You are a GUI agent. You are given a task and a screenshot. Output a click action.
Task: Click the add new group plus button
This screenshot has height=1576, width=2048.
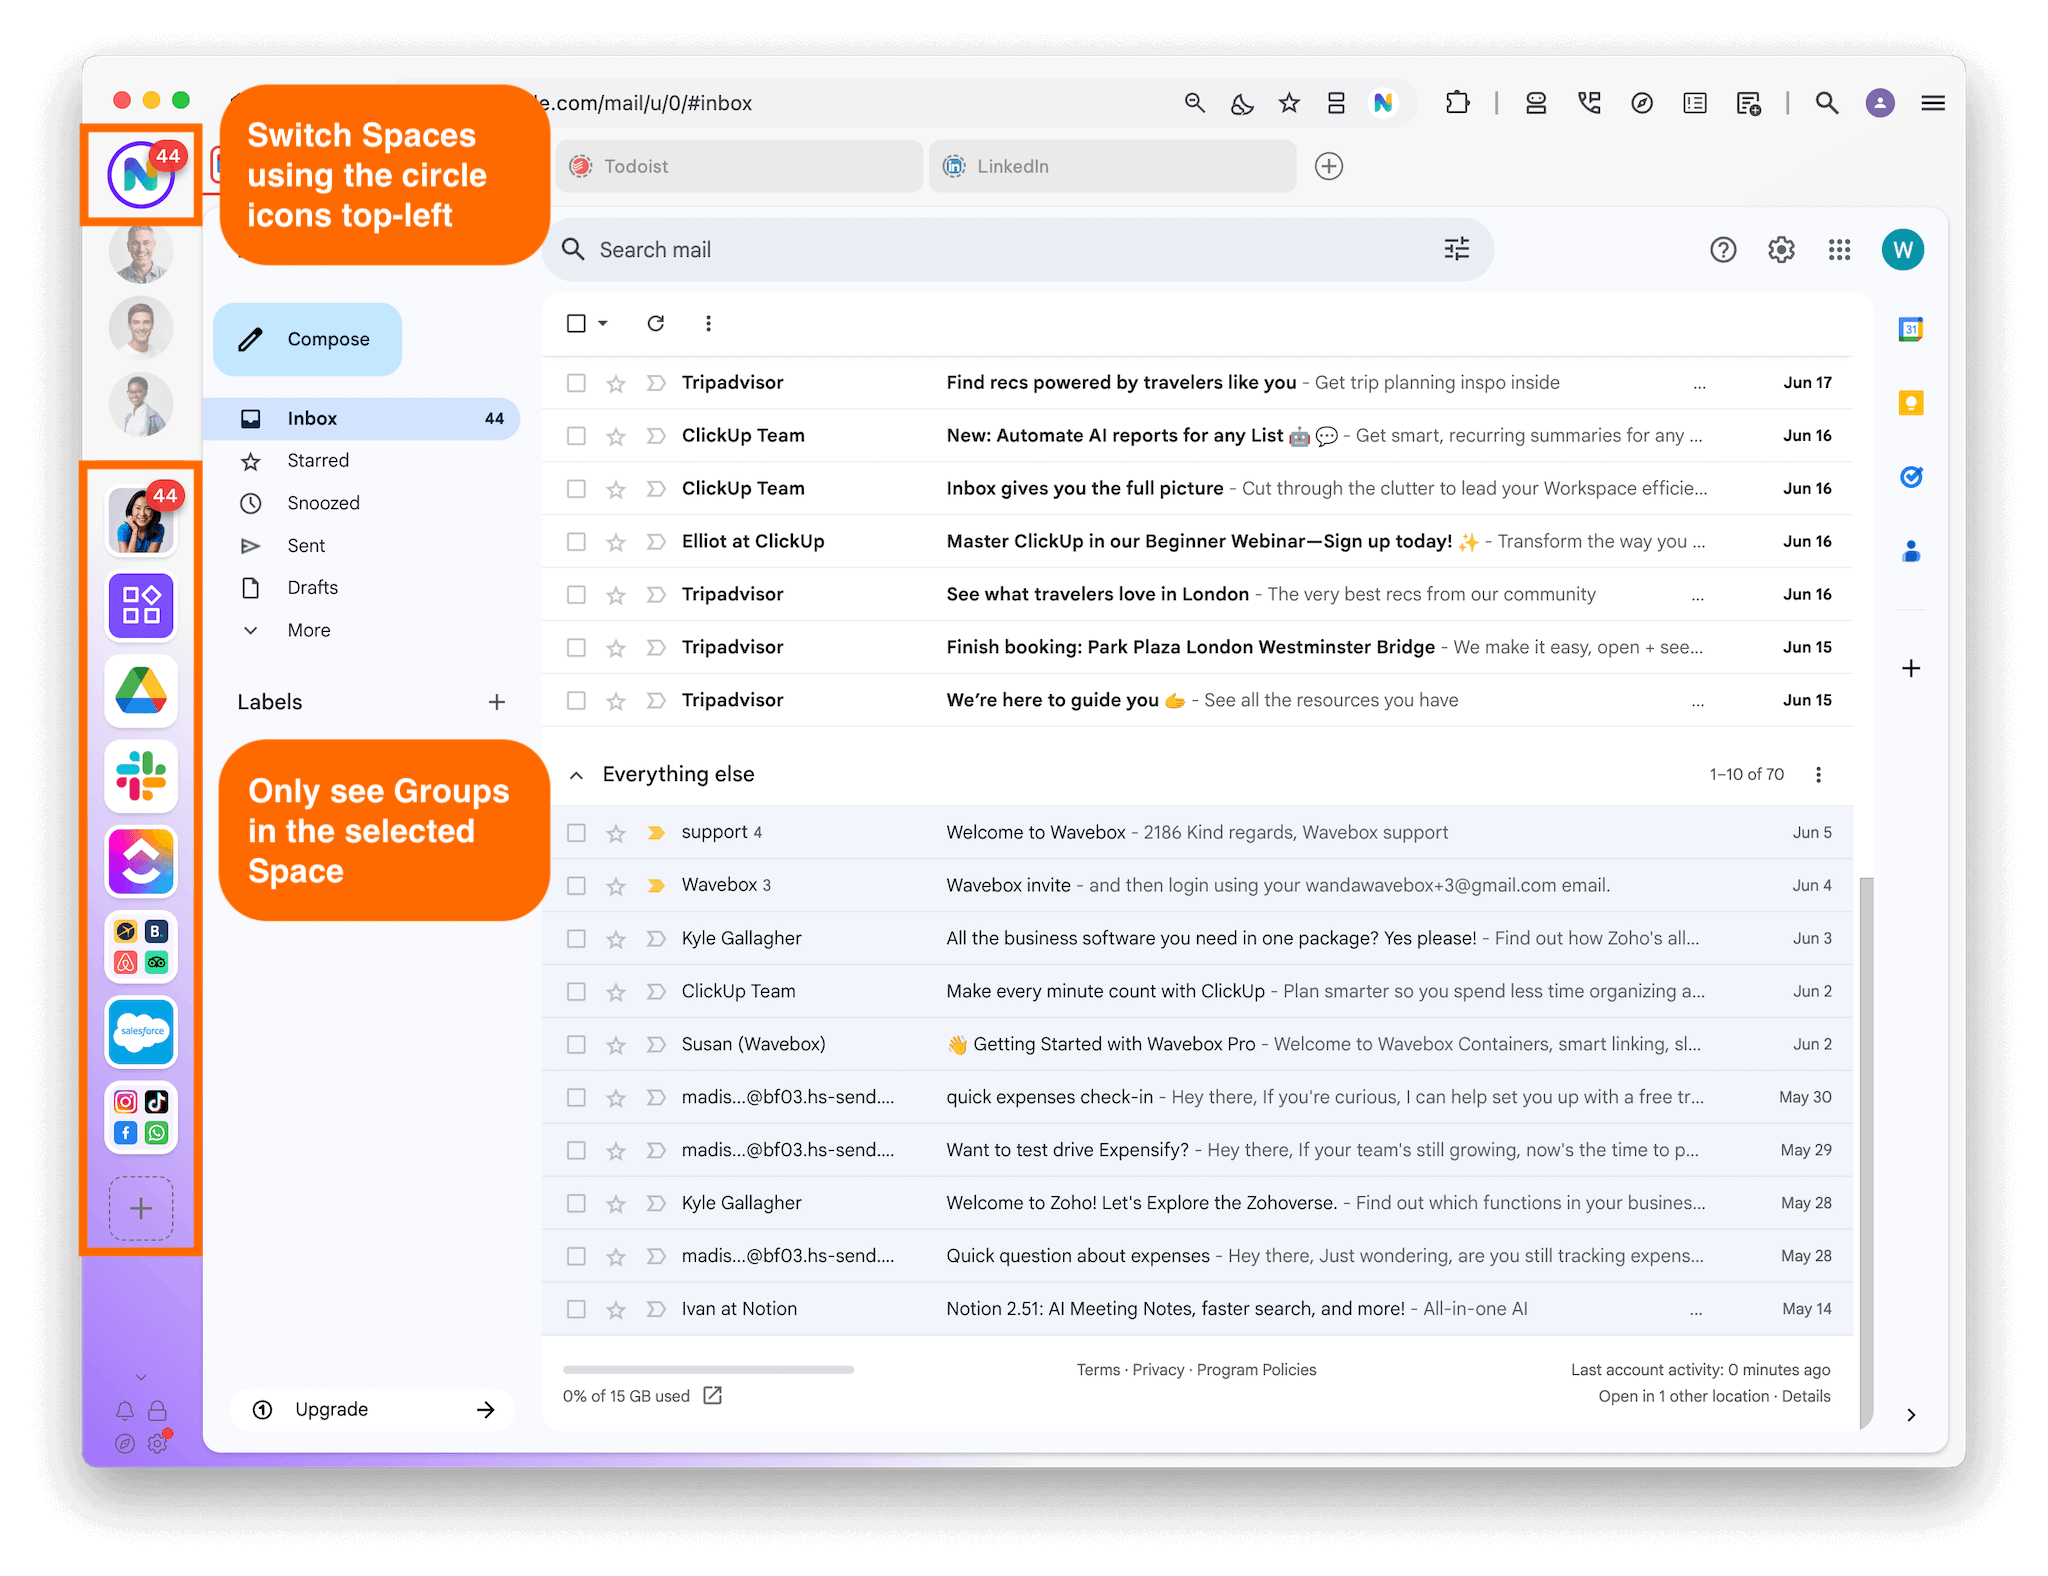coord(141,1208)
